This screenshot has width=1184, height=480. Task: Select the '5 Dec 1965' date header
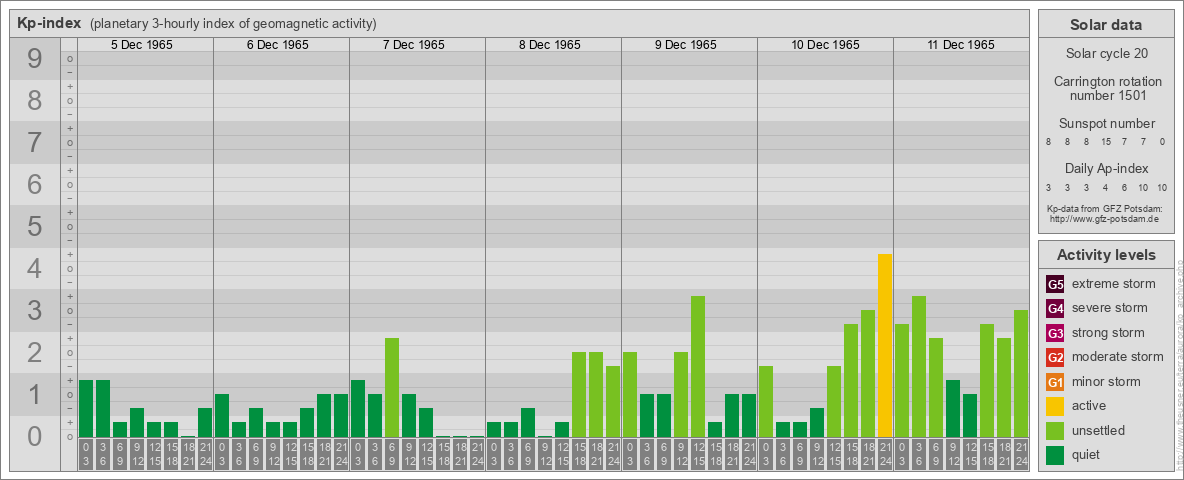click(x=142, y=45)
